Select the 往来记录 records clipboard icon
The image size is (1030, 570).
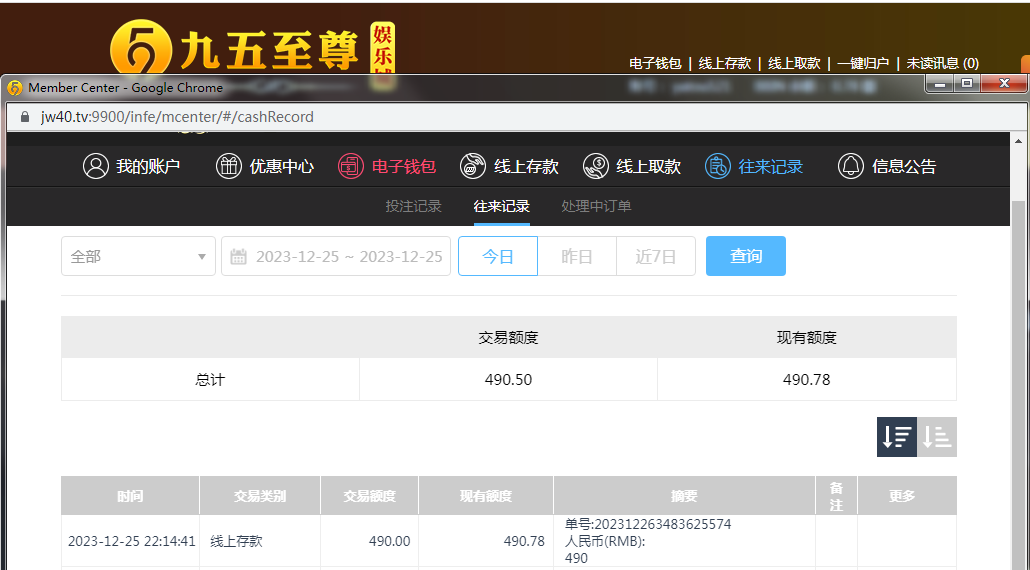[x=717, y=166]
